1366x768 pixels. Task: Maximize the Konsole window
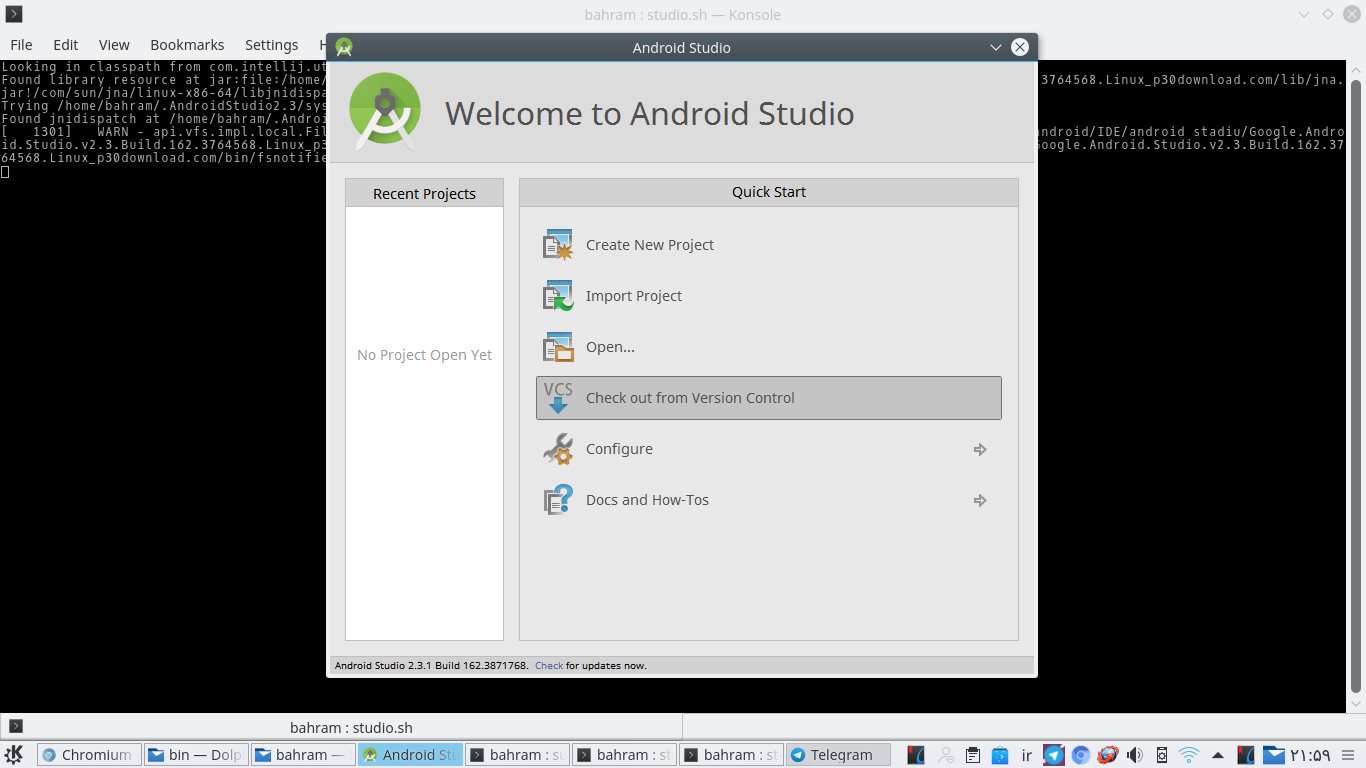pos(1328,15)
